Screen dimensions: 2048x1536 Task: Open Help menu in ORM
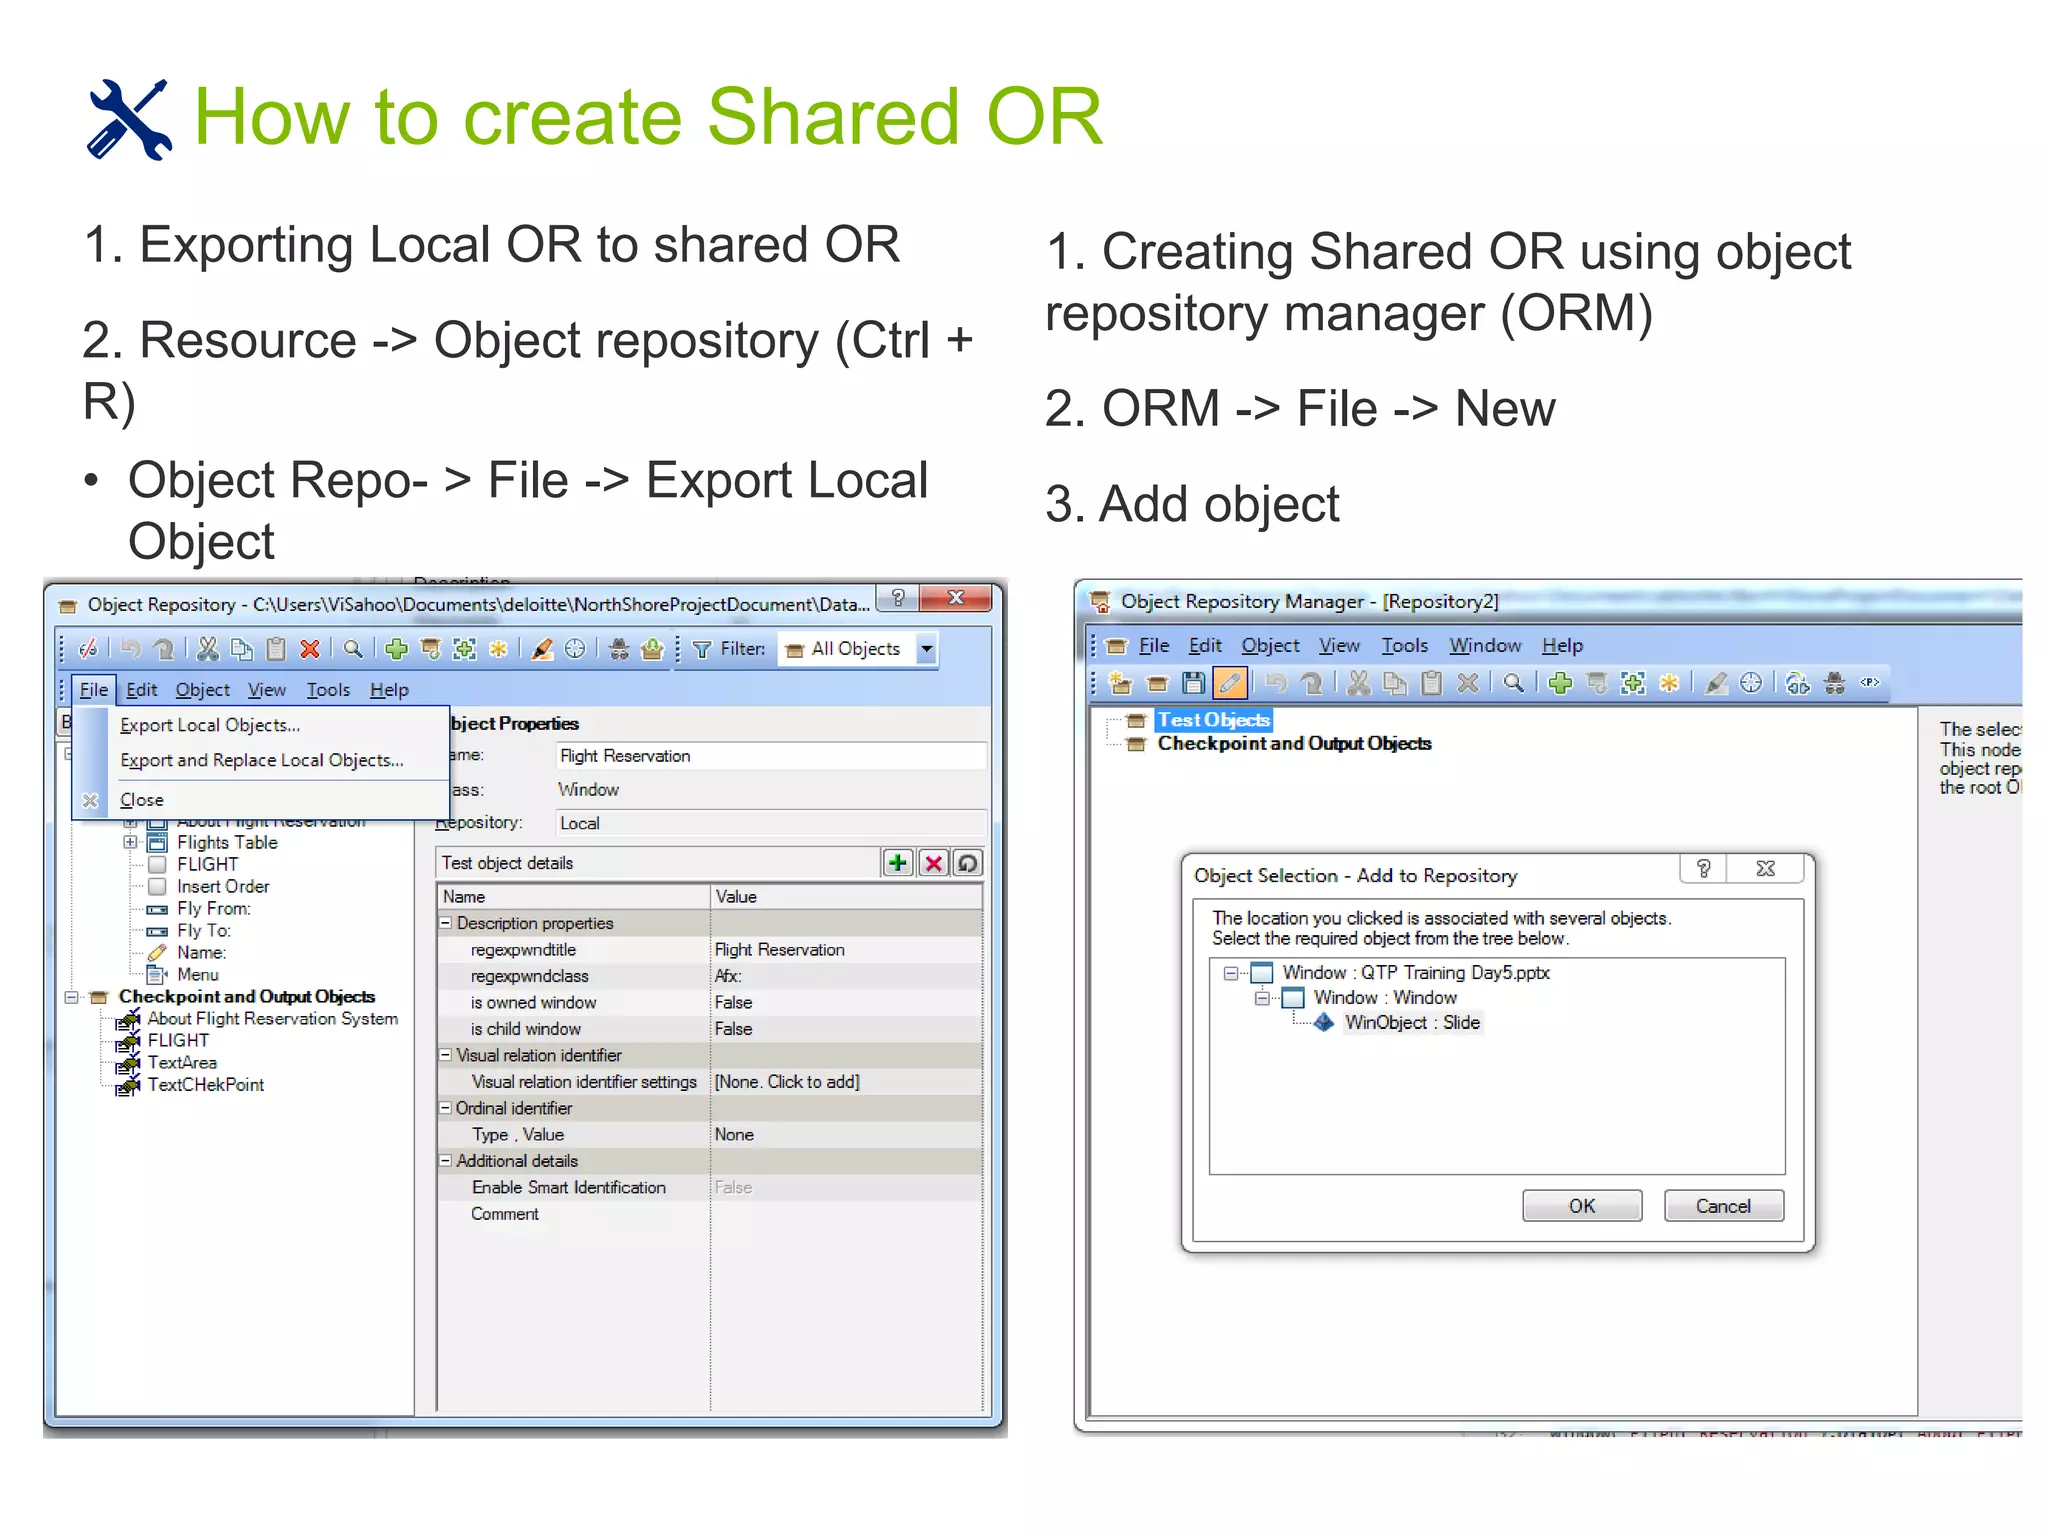[x=1562, y=646]
